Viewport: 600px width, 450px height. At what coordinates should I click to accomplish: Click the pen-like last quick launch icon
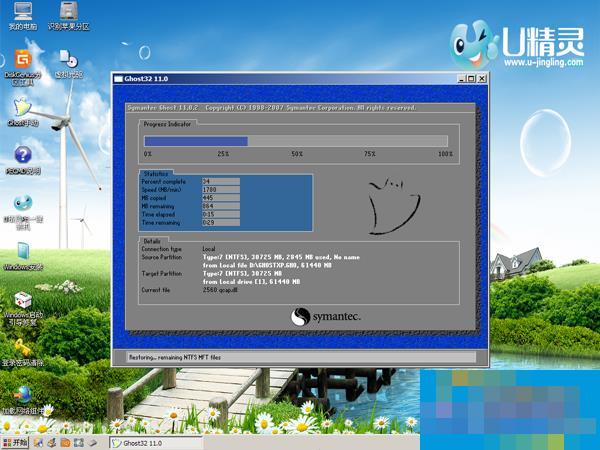click(x=92, y=443)
